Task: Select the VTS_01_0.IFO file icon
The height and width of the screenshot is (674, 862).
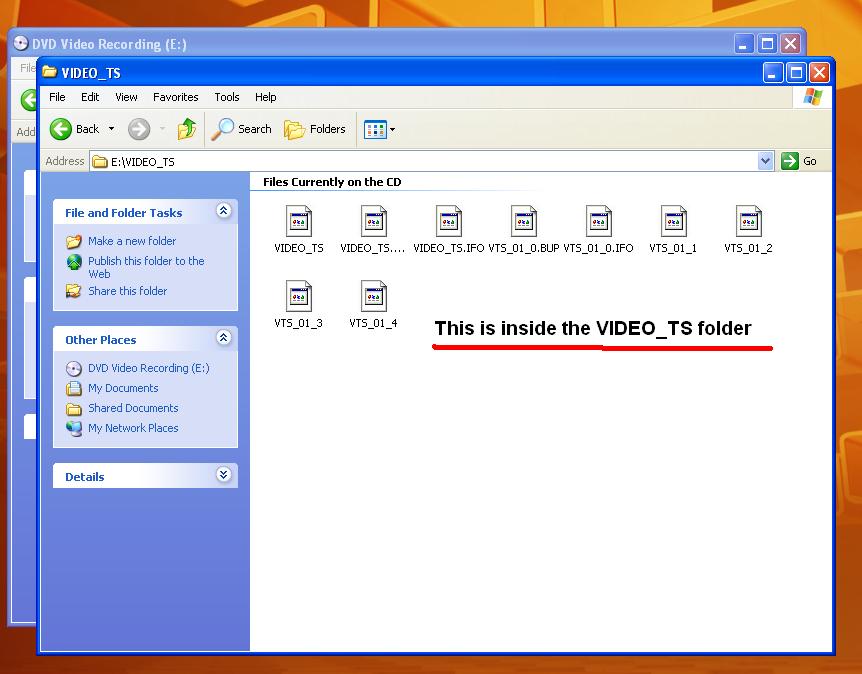Action: point(598,221)
